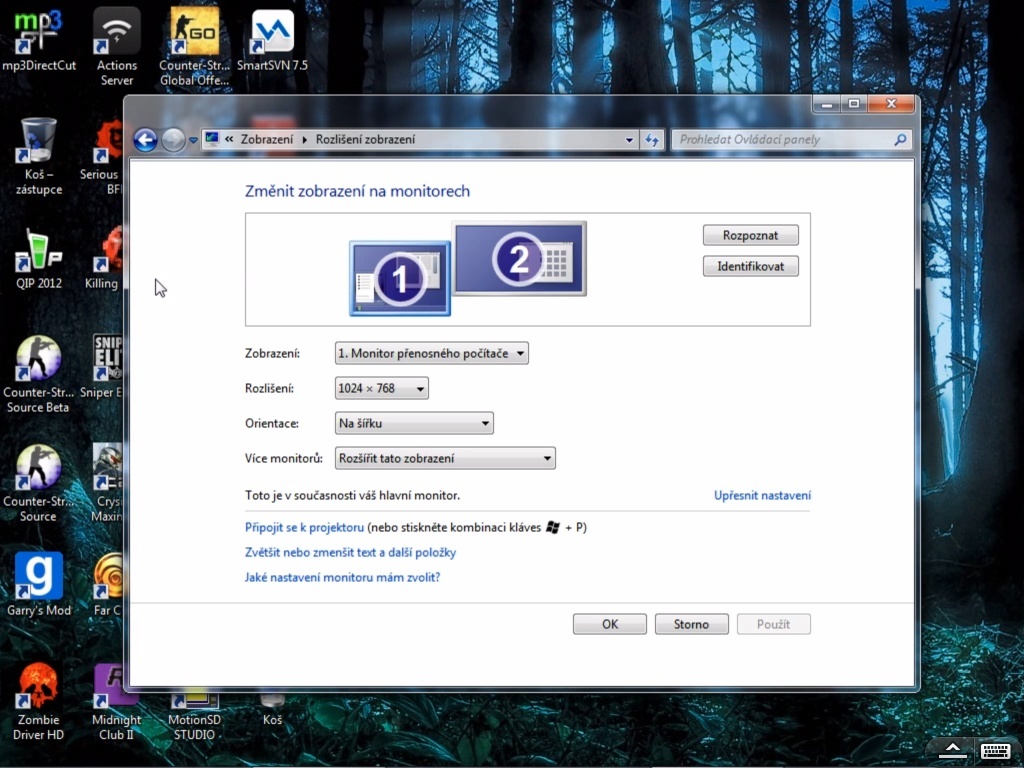Click the Rozpoznat button
Screen dimensions: 1024x768
pos(750,234)
